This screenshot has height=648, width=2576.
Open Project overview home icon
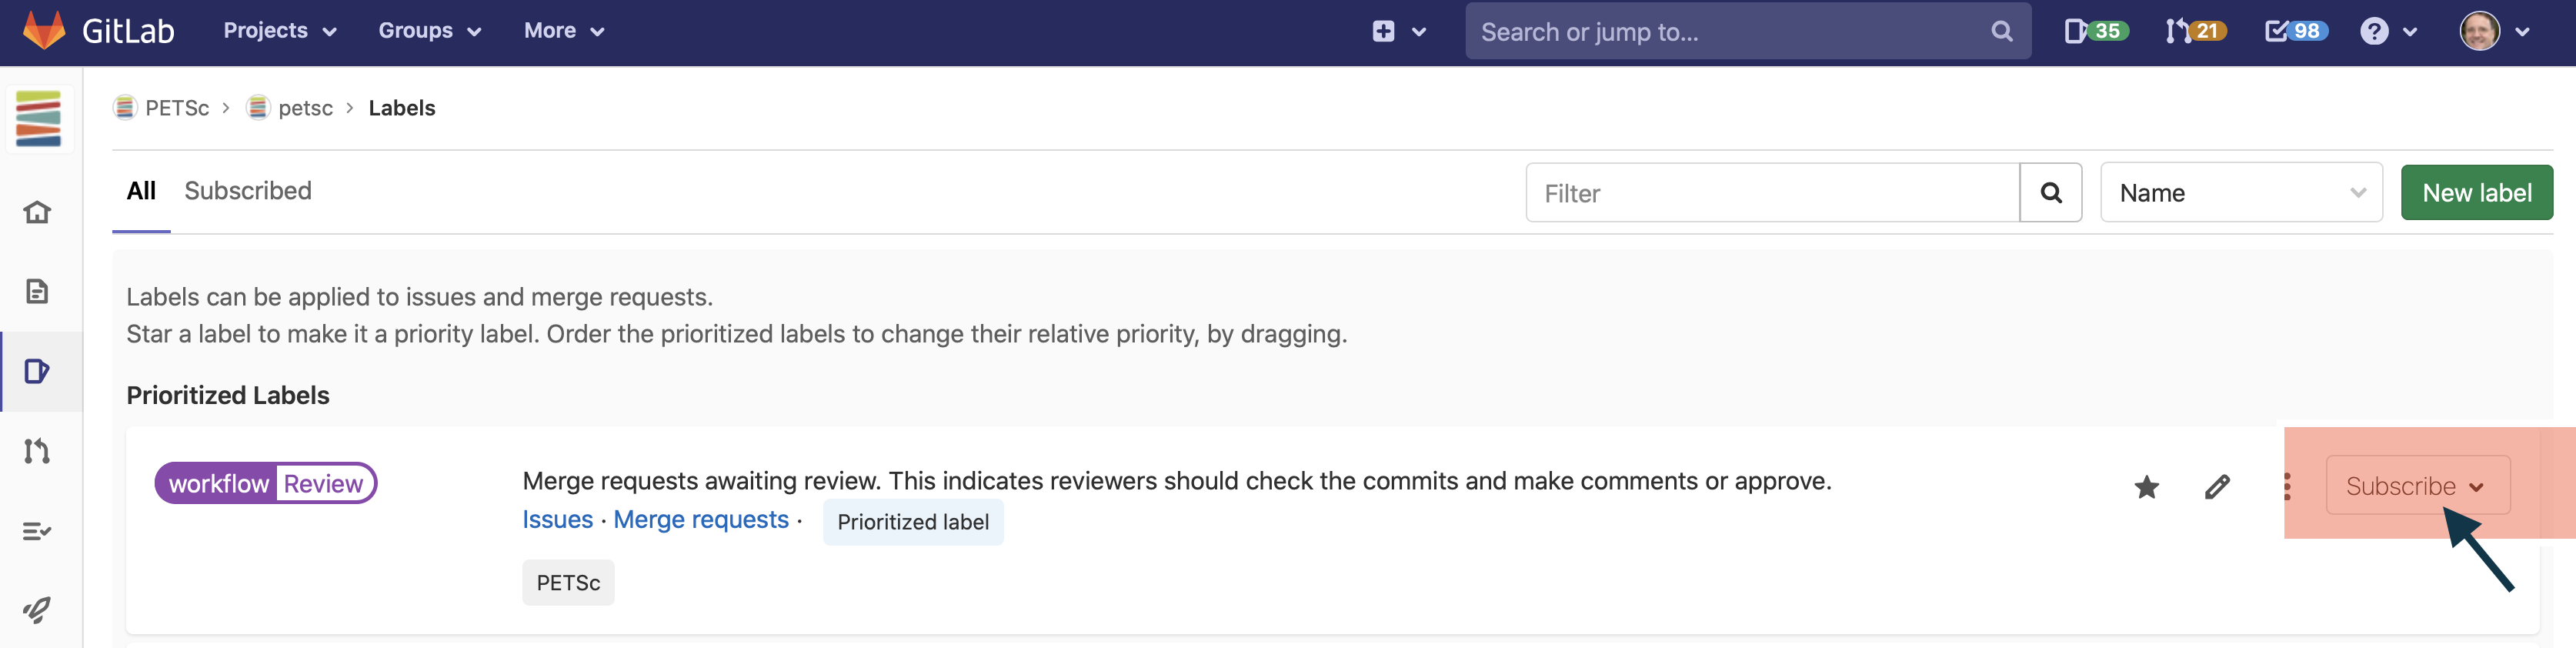pos(37,212)
